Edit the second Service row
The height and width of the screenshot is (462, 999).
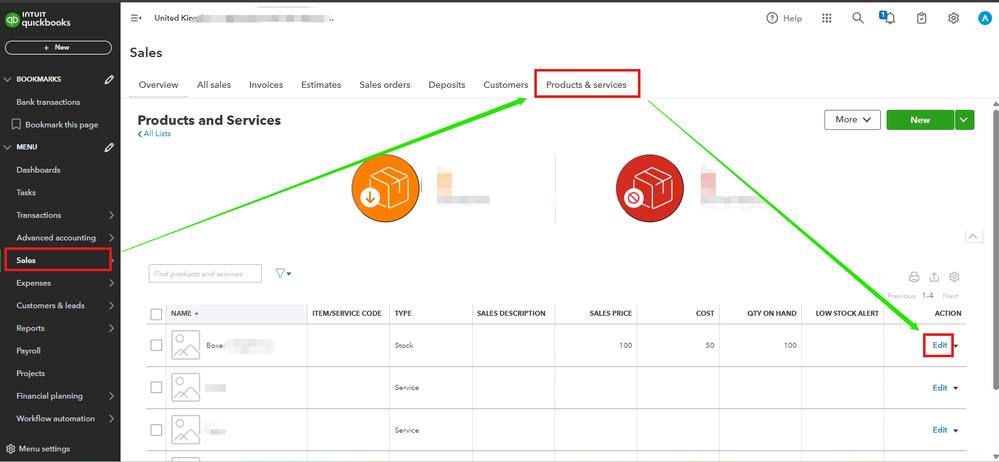pos(940,430)
